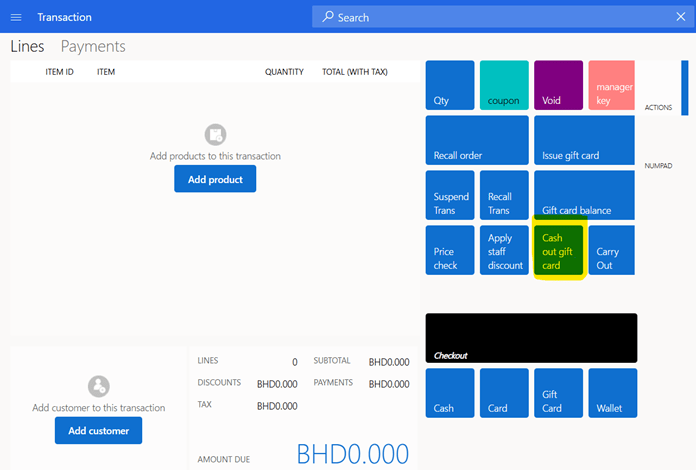
Task: Open the hamburger navigation menu
Action: [x=16, y=17]
